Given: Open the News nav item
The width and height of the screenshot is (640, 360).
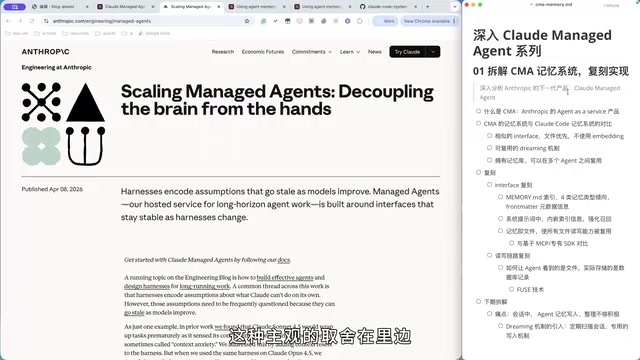Looking at the screenshot, I should (x=375, y=52).
